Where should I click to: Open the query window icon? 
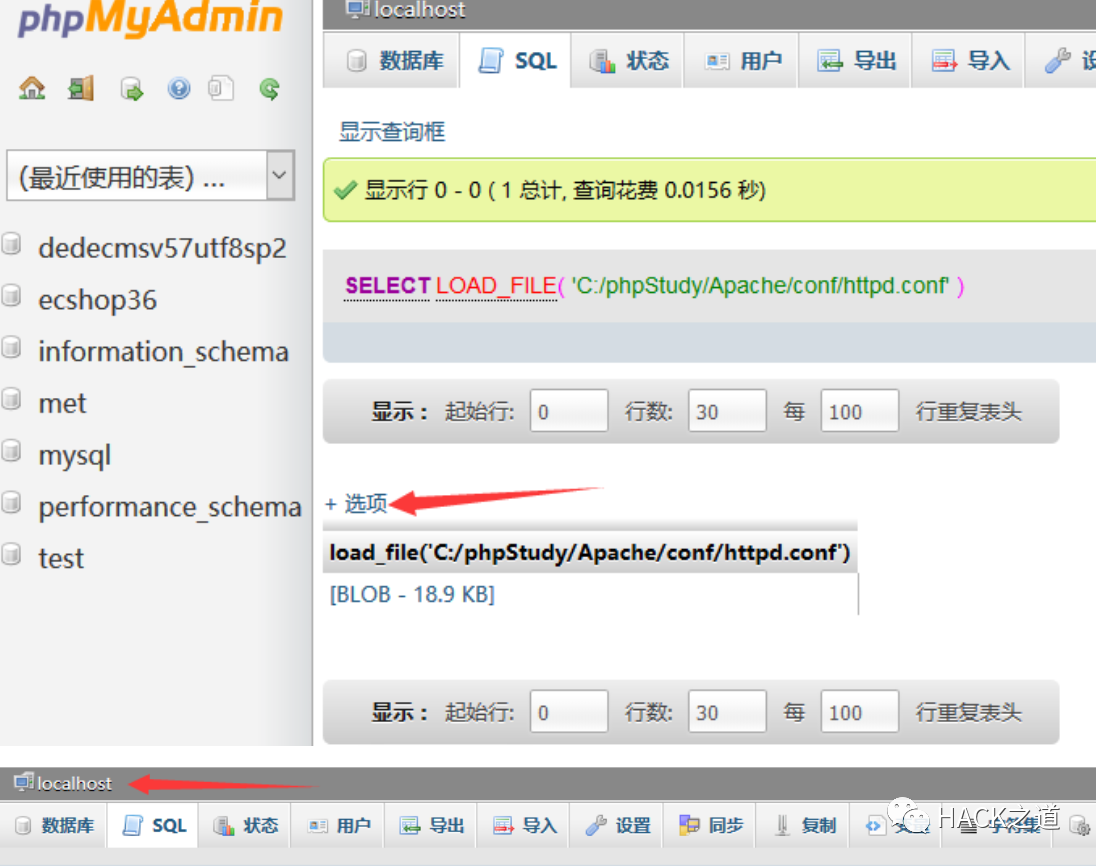[131, 89]
